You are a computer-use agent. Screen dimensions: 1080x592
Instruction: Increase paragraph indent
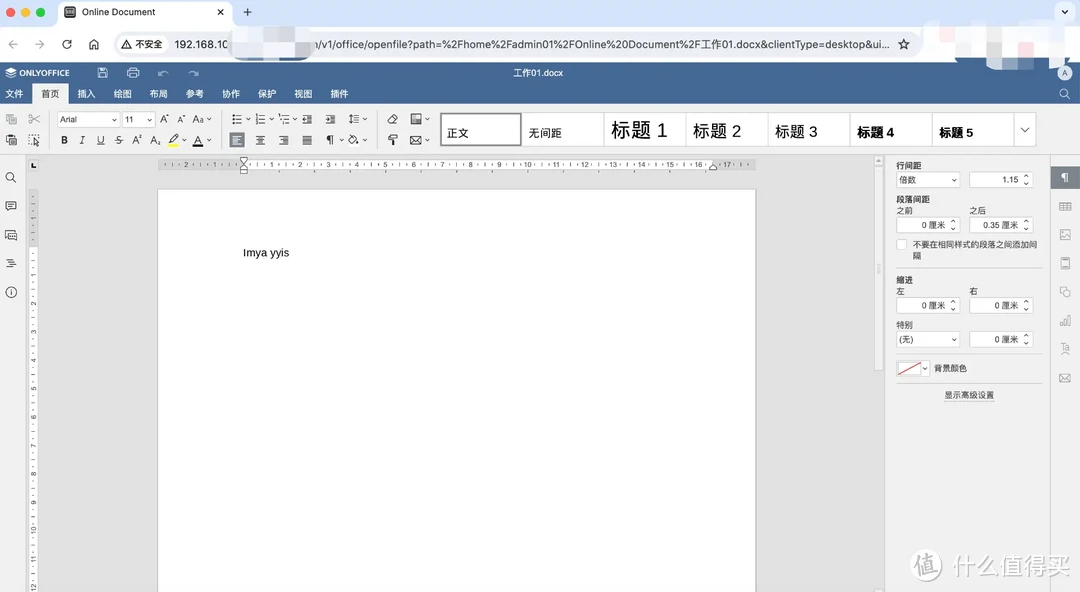pos(331,119)
